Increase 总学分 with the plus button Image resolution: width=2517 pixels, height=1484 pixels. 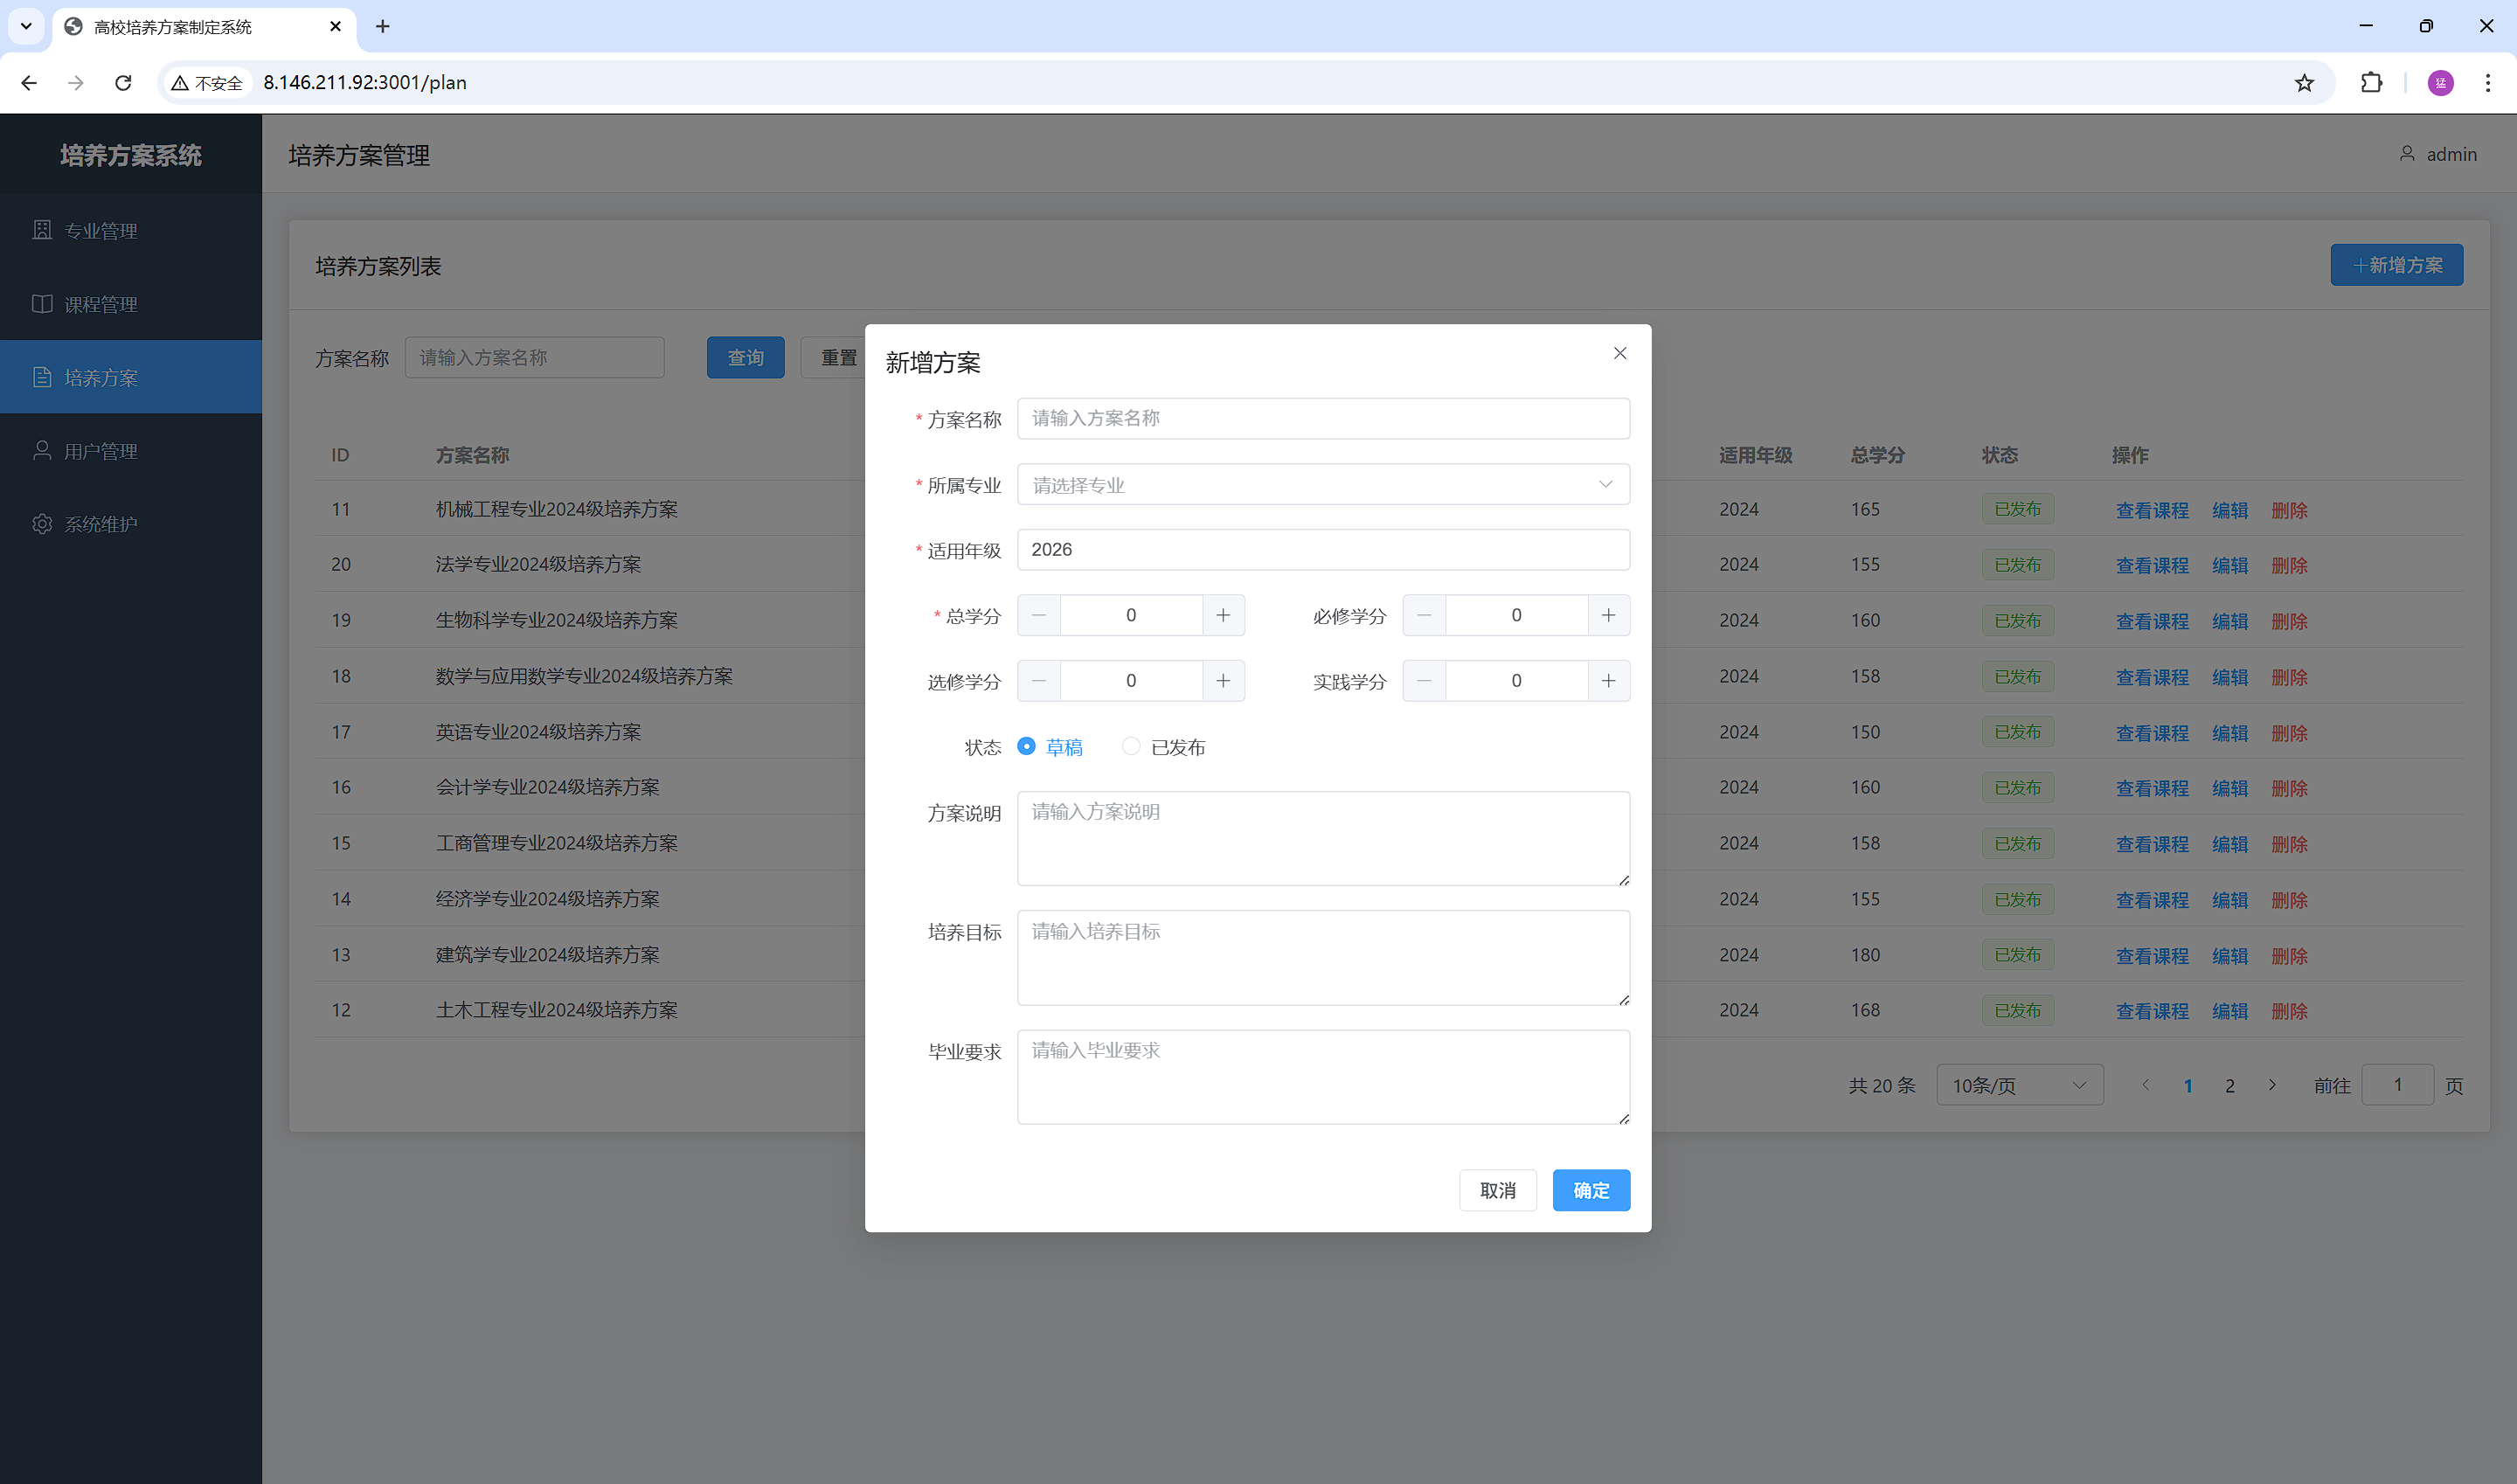coord(1222,615)
